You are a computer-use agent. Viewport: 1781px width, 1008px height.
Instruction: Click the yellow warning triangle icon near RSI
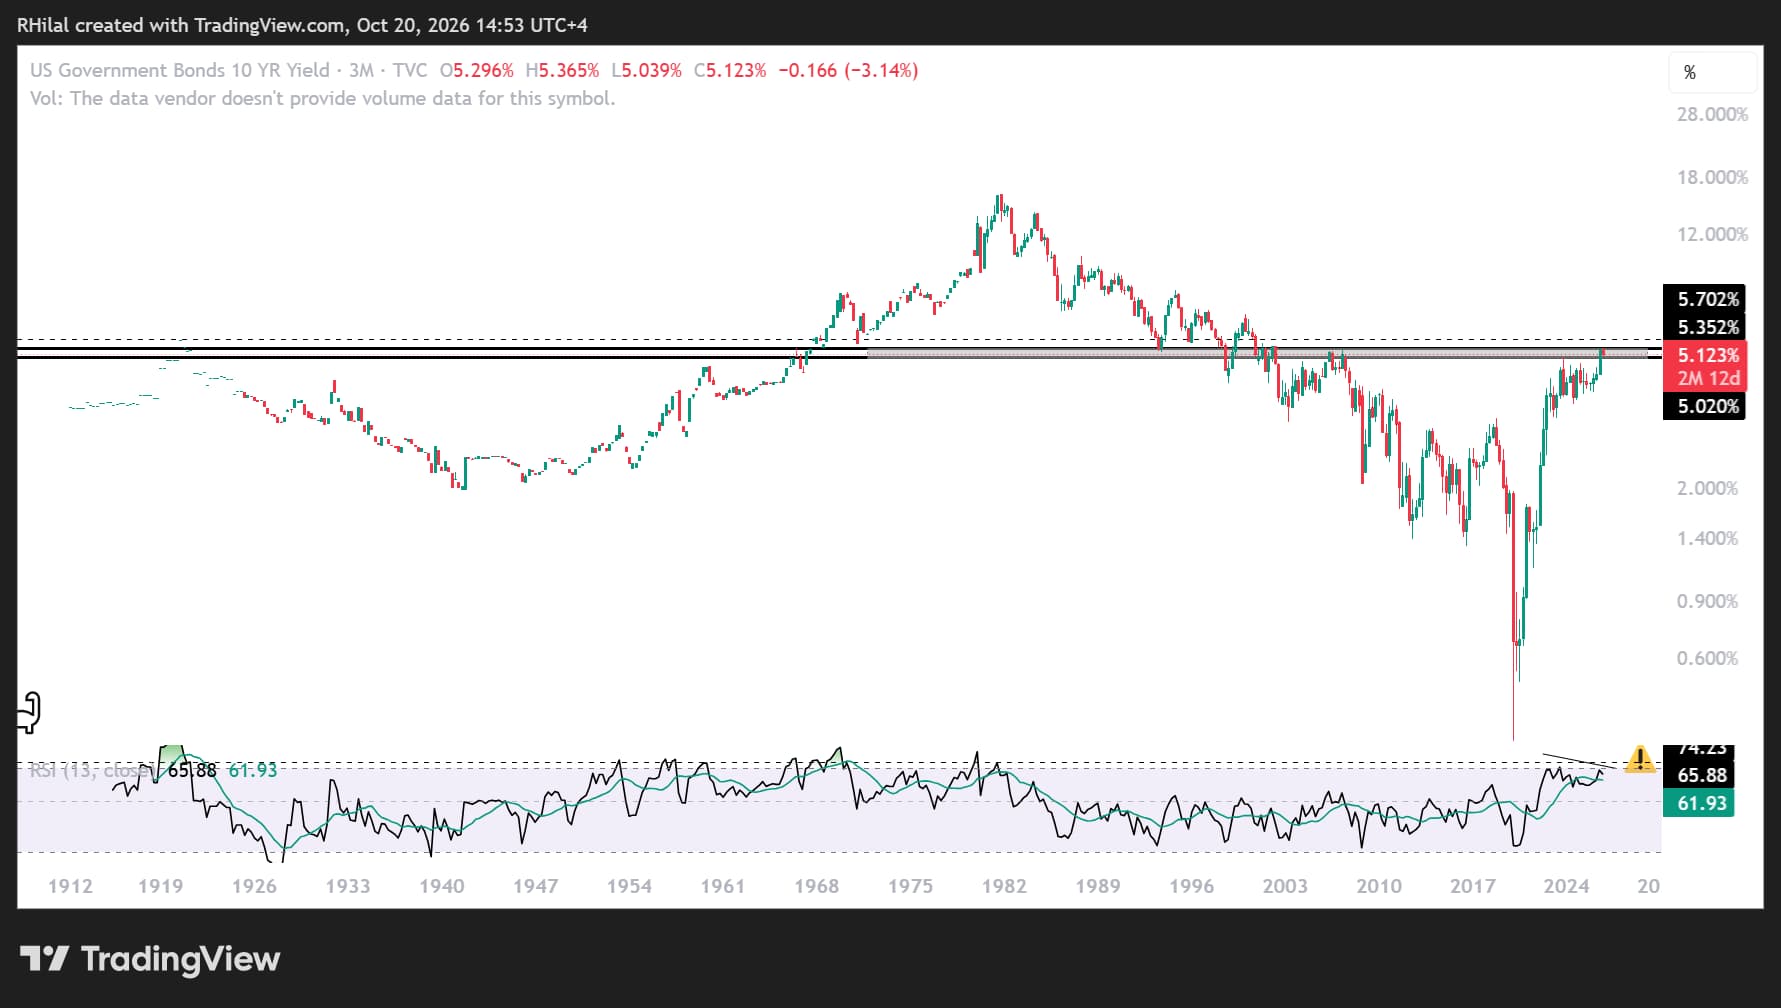[x=1640, y=759]
